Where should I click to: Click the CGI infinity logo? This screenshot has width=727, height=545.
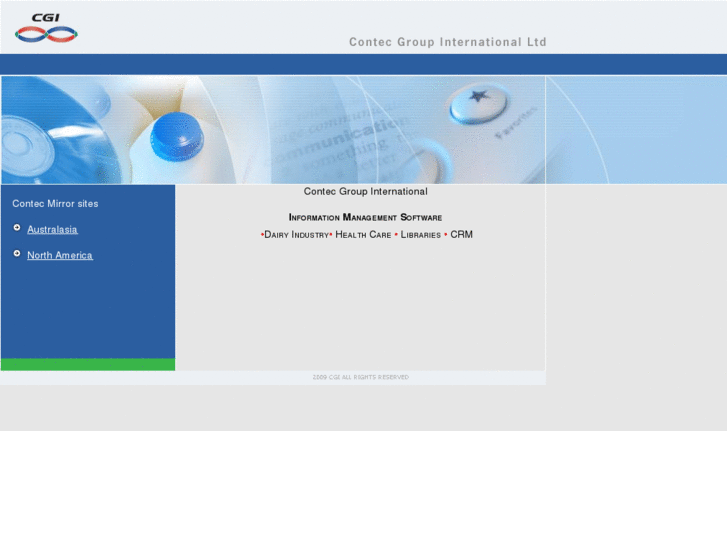point(46,28)
